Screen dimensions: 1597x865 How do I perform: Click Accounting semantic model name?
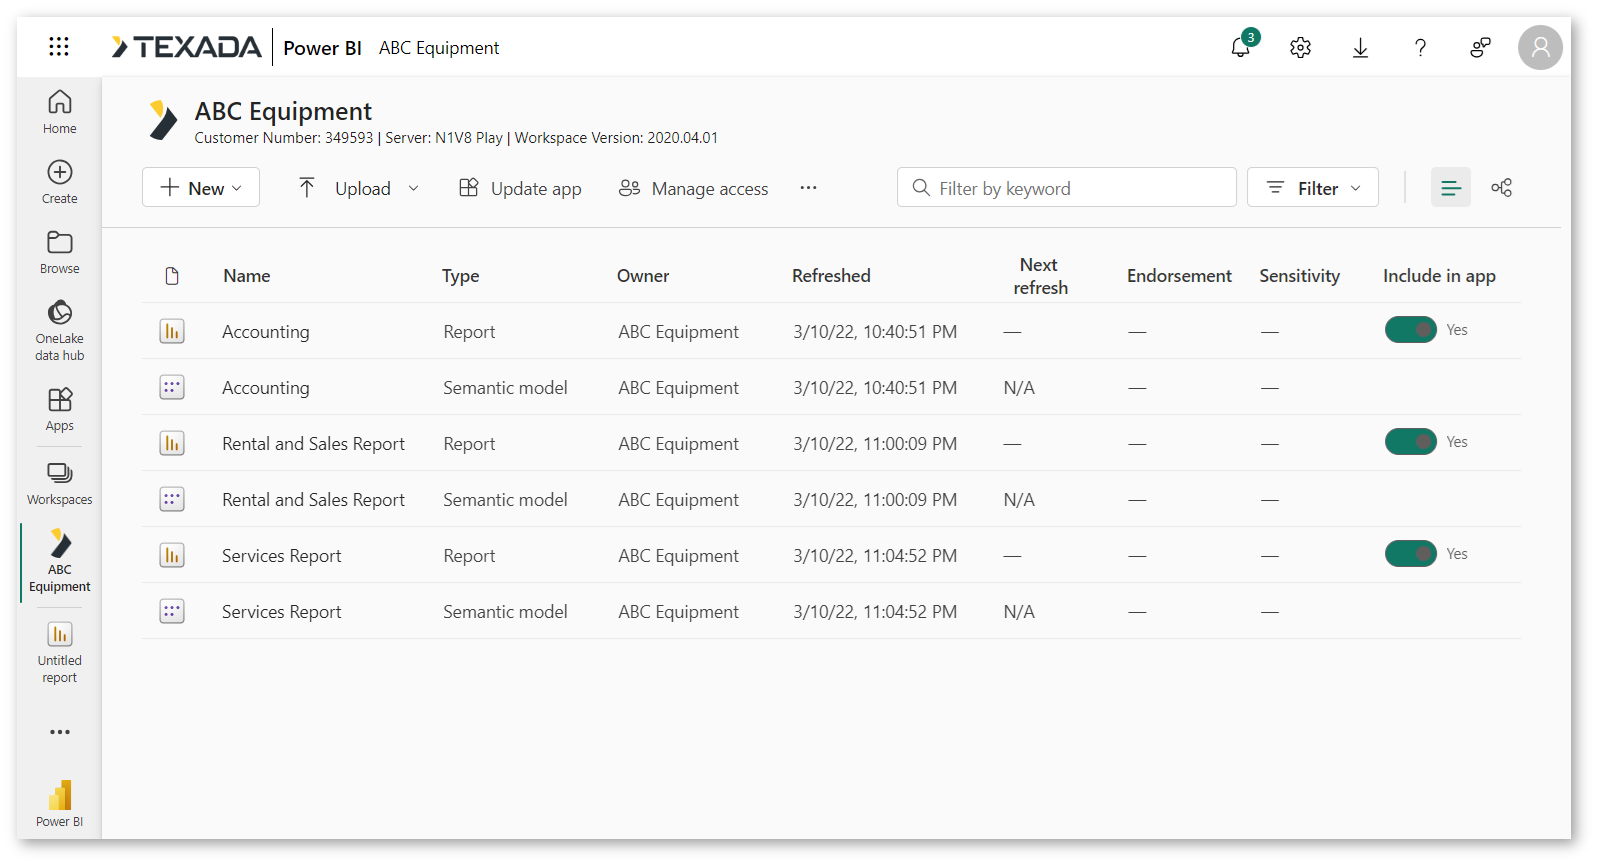266,388
